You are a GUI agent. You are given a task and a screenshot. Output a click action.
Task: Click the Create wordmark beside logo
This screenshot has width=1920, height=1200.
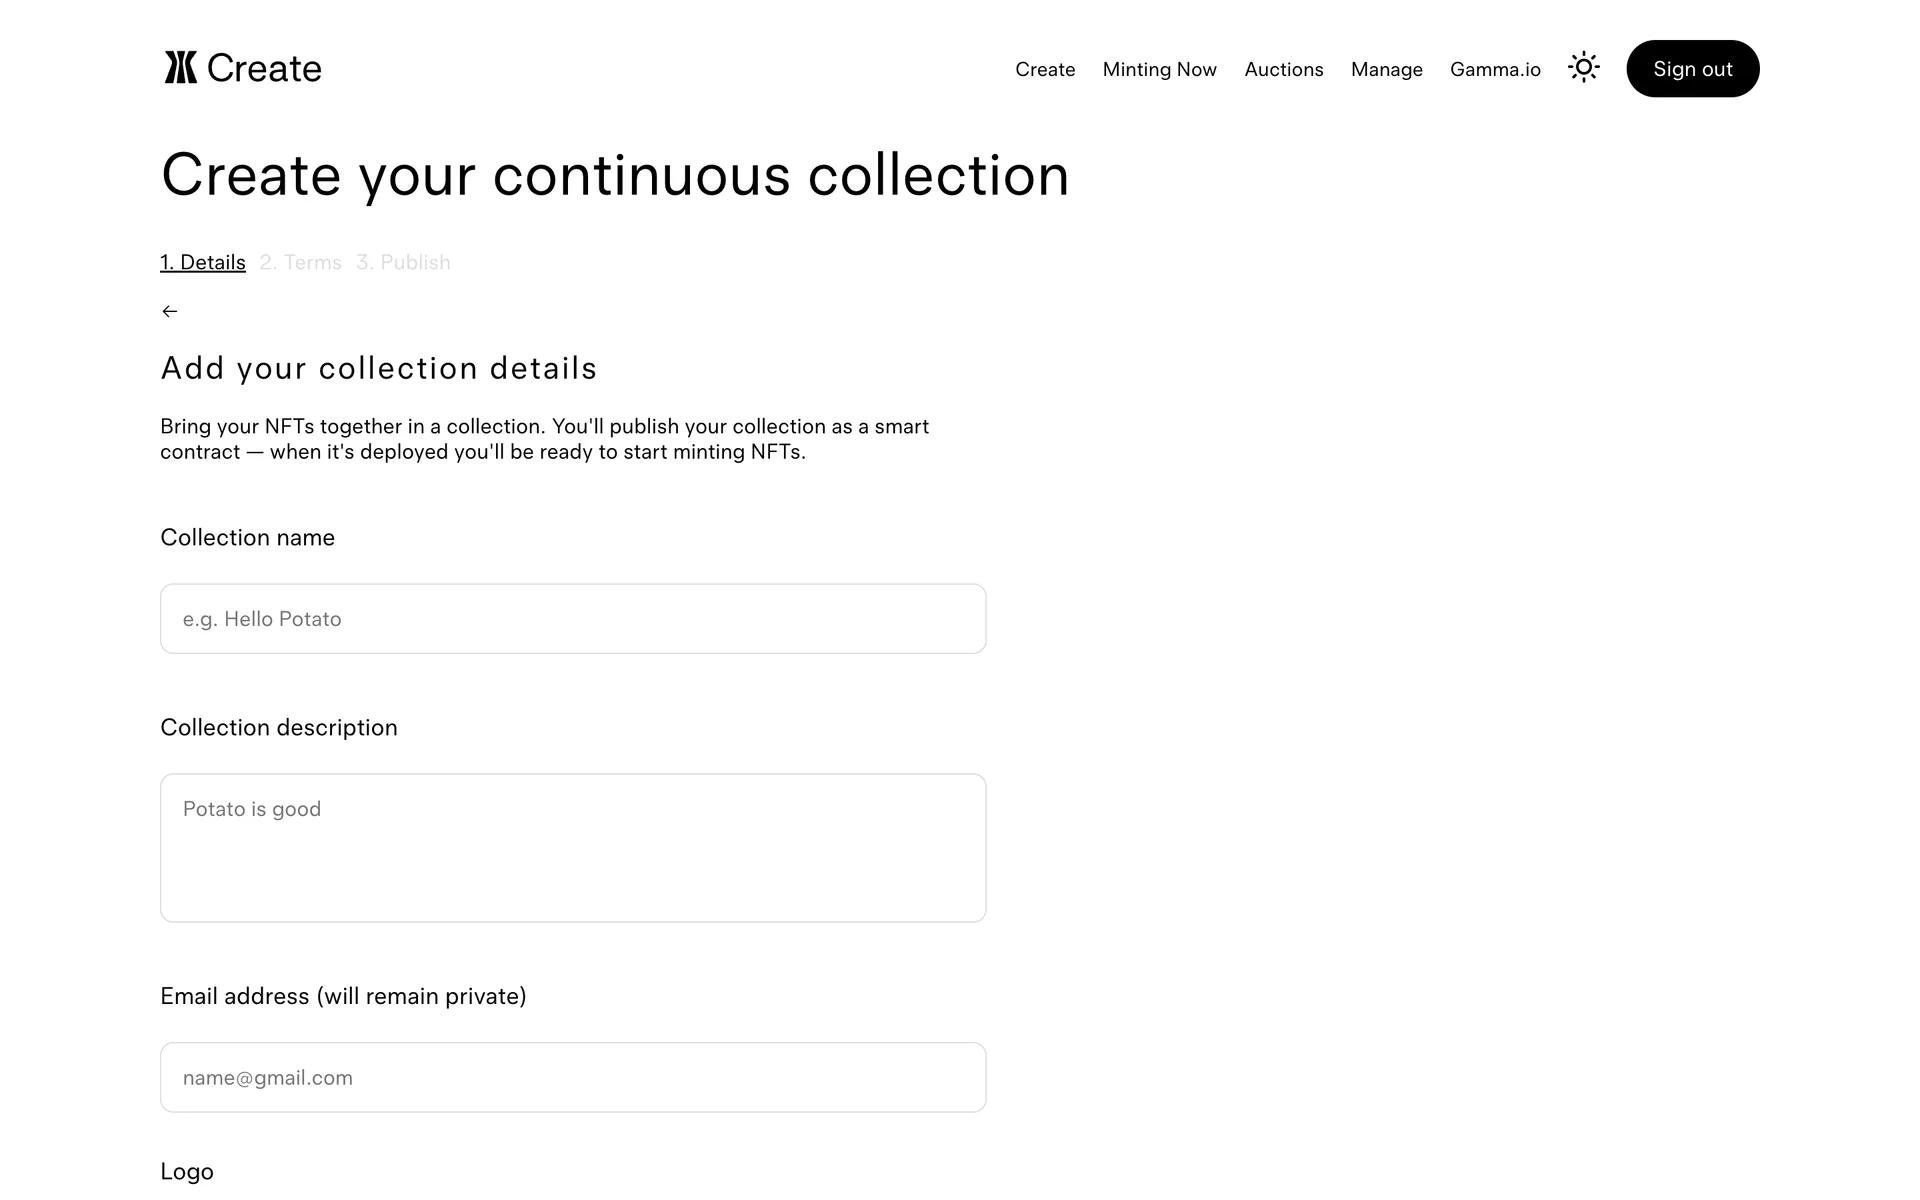(x=264, y=69)
